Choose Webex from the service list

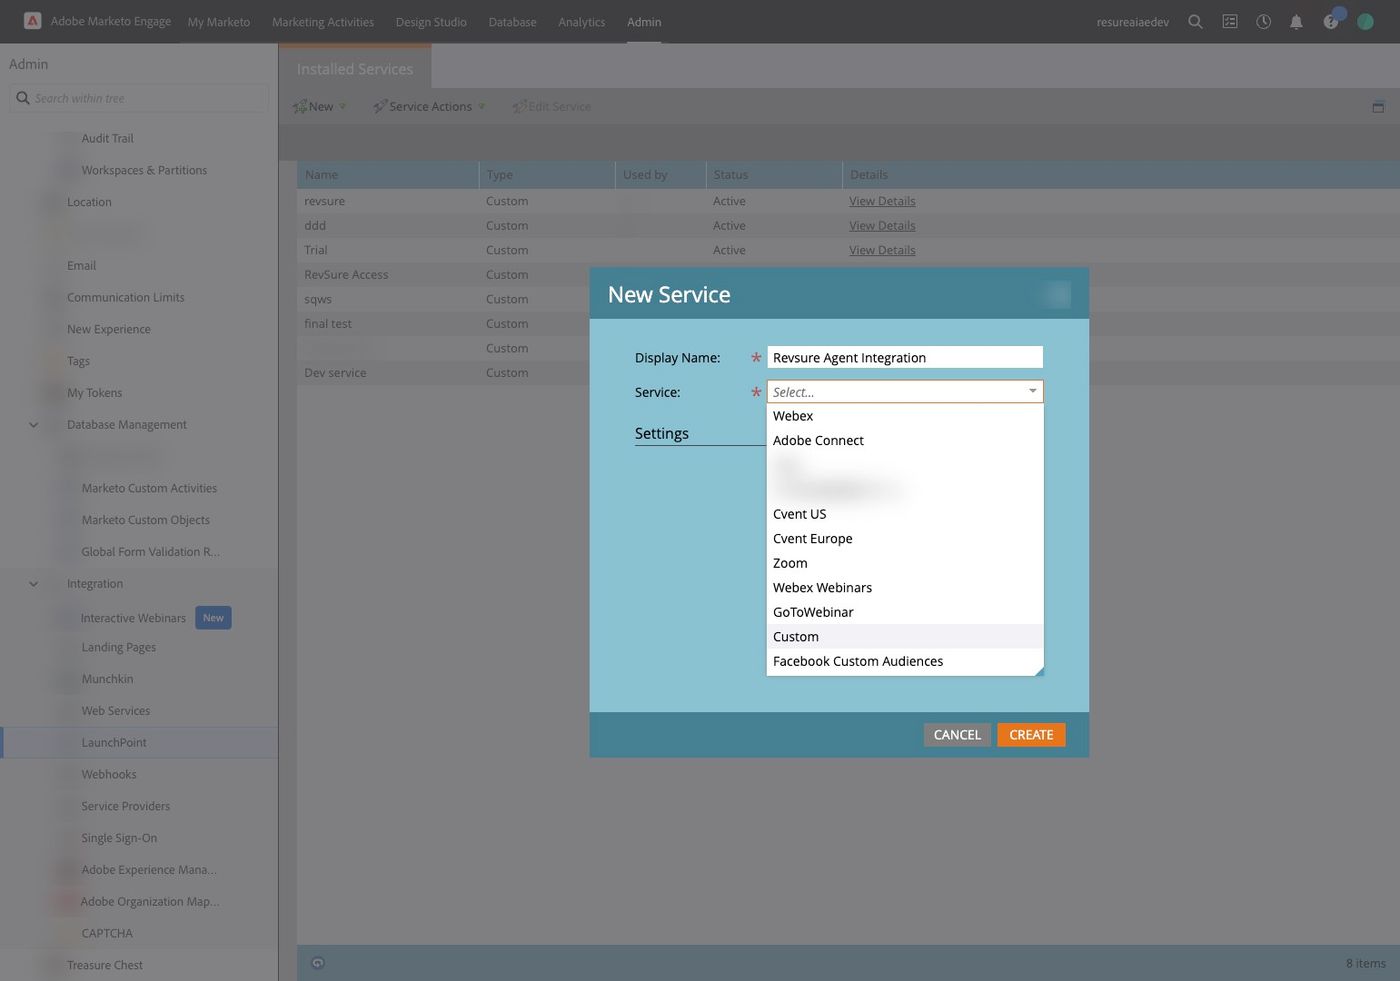(905, 416)
